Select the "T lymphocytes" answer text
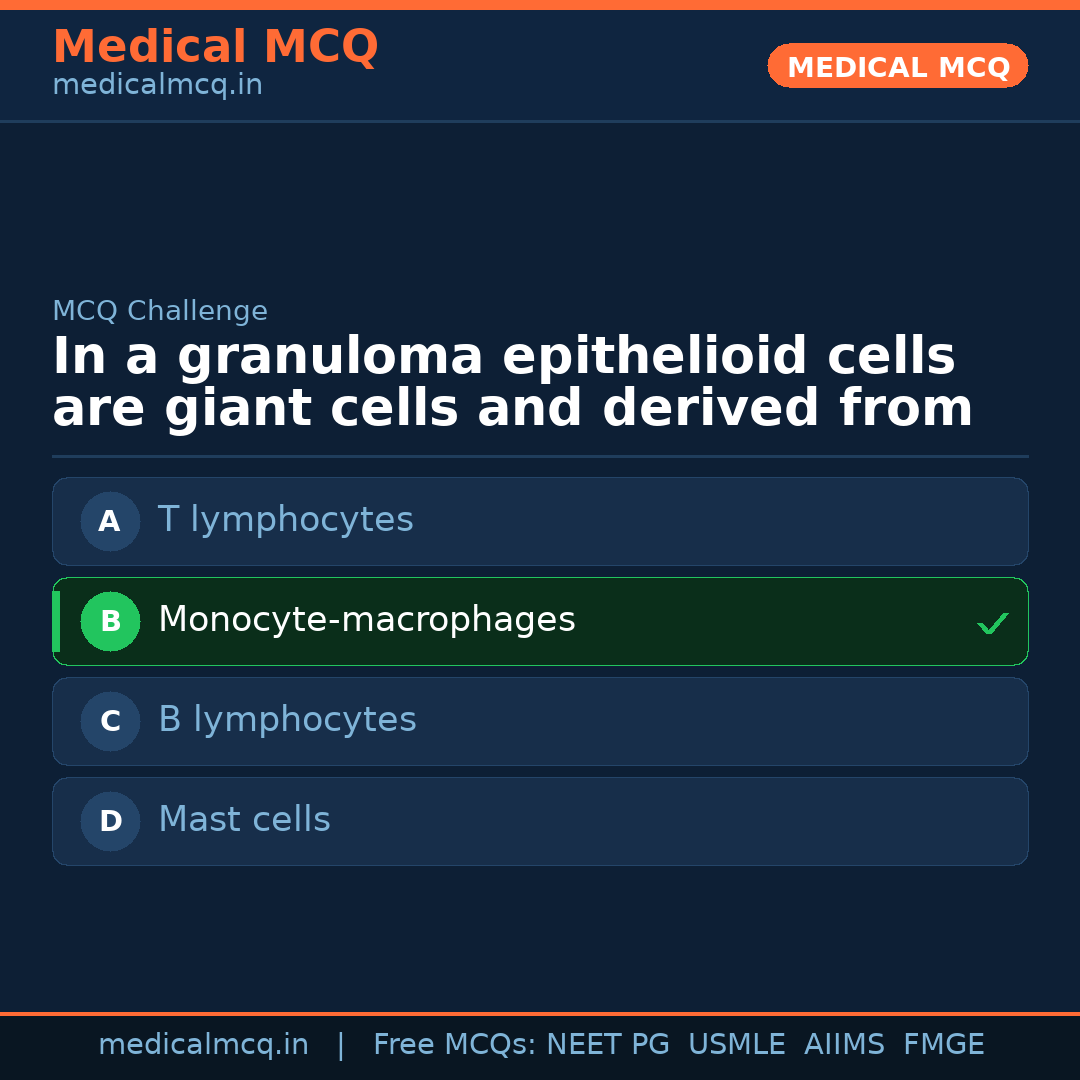 (x=285, y=520)
